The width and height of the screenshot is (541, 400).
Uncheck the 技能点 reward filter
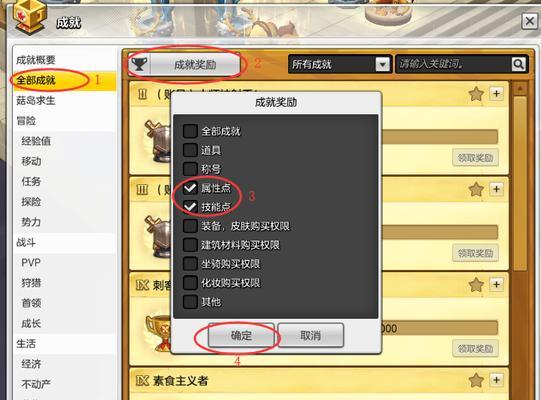190,207
